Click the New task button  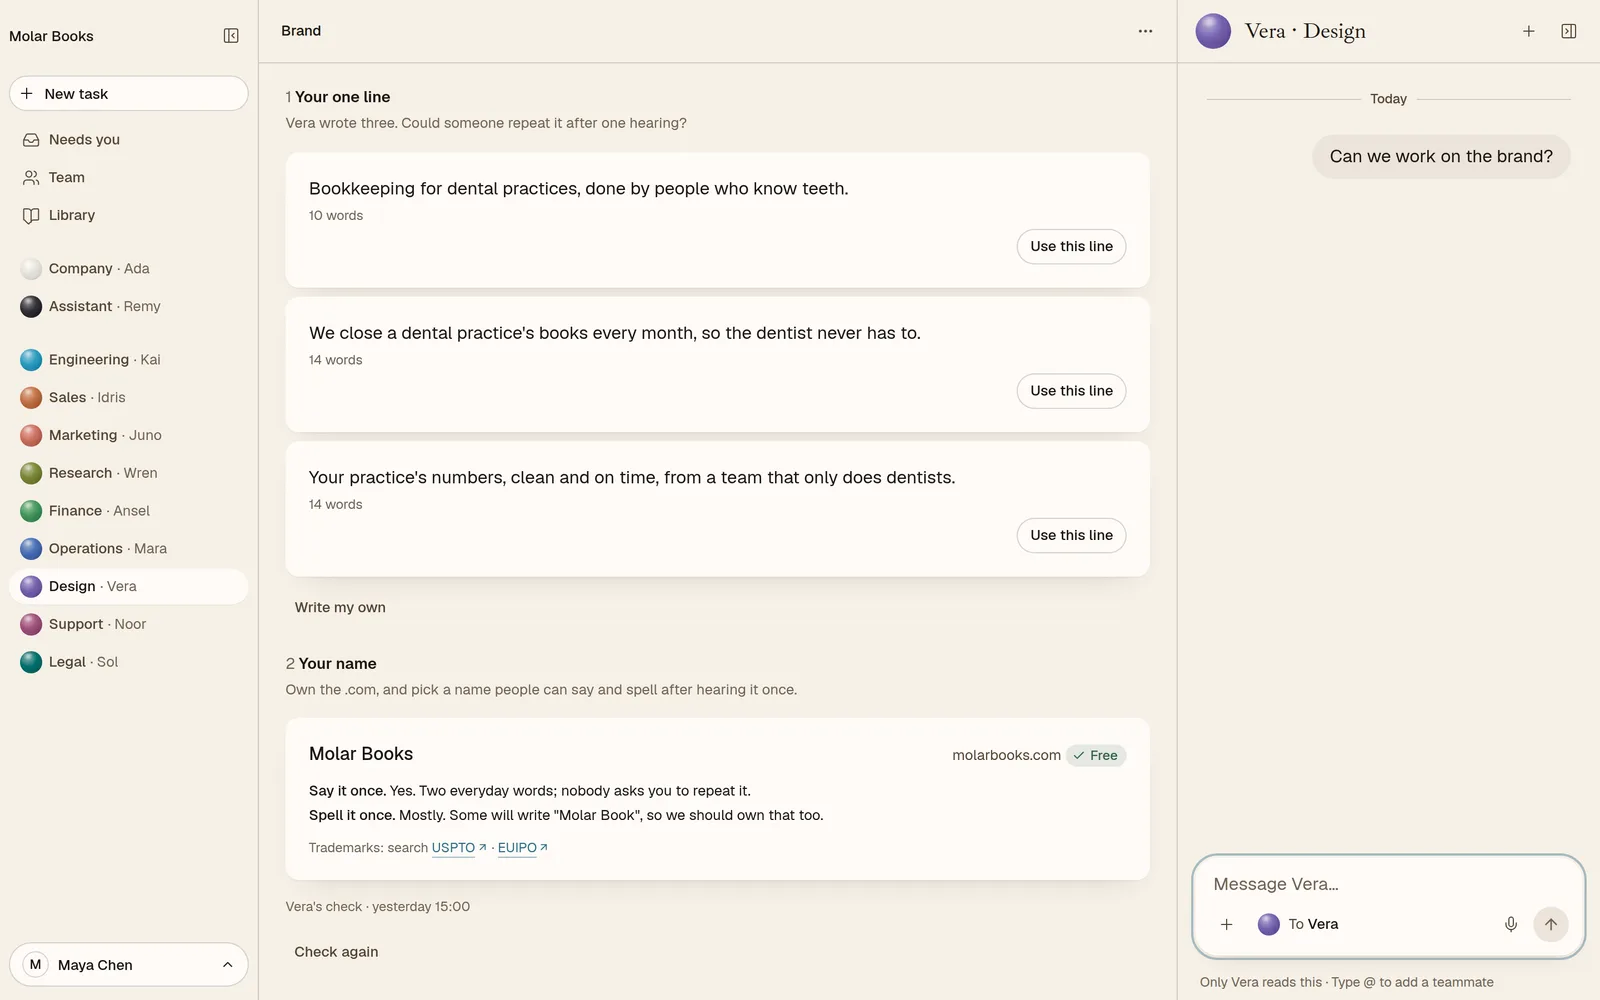[128, 94]
